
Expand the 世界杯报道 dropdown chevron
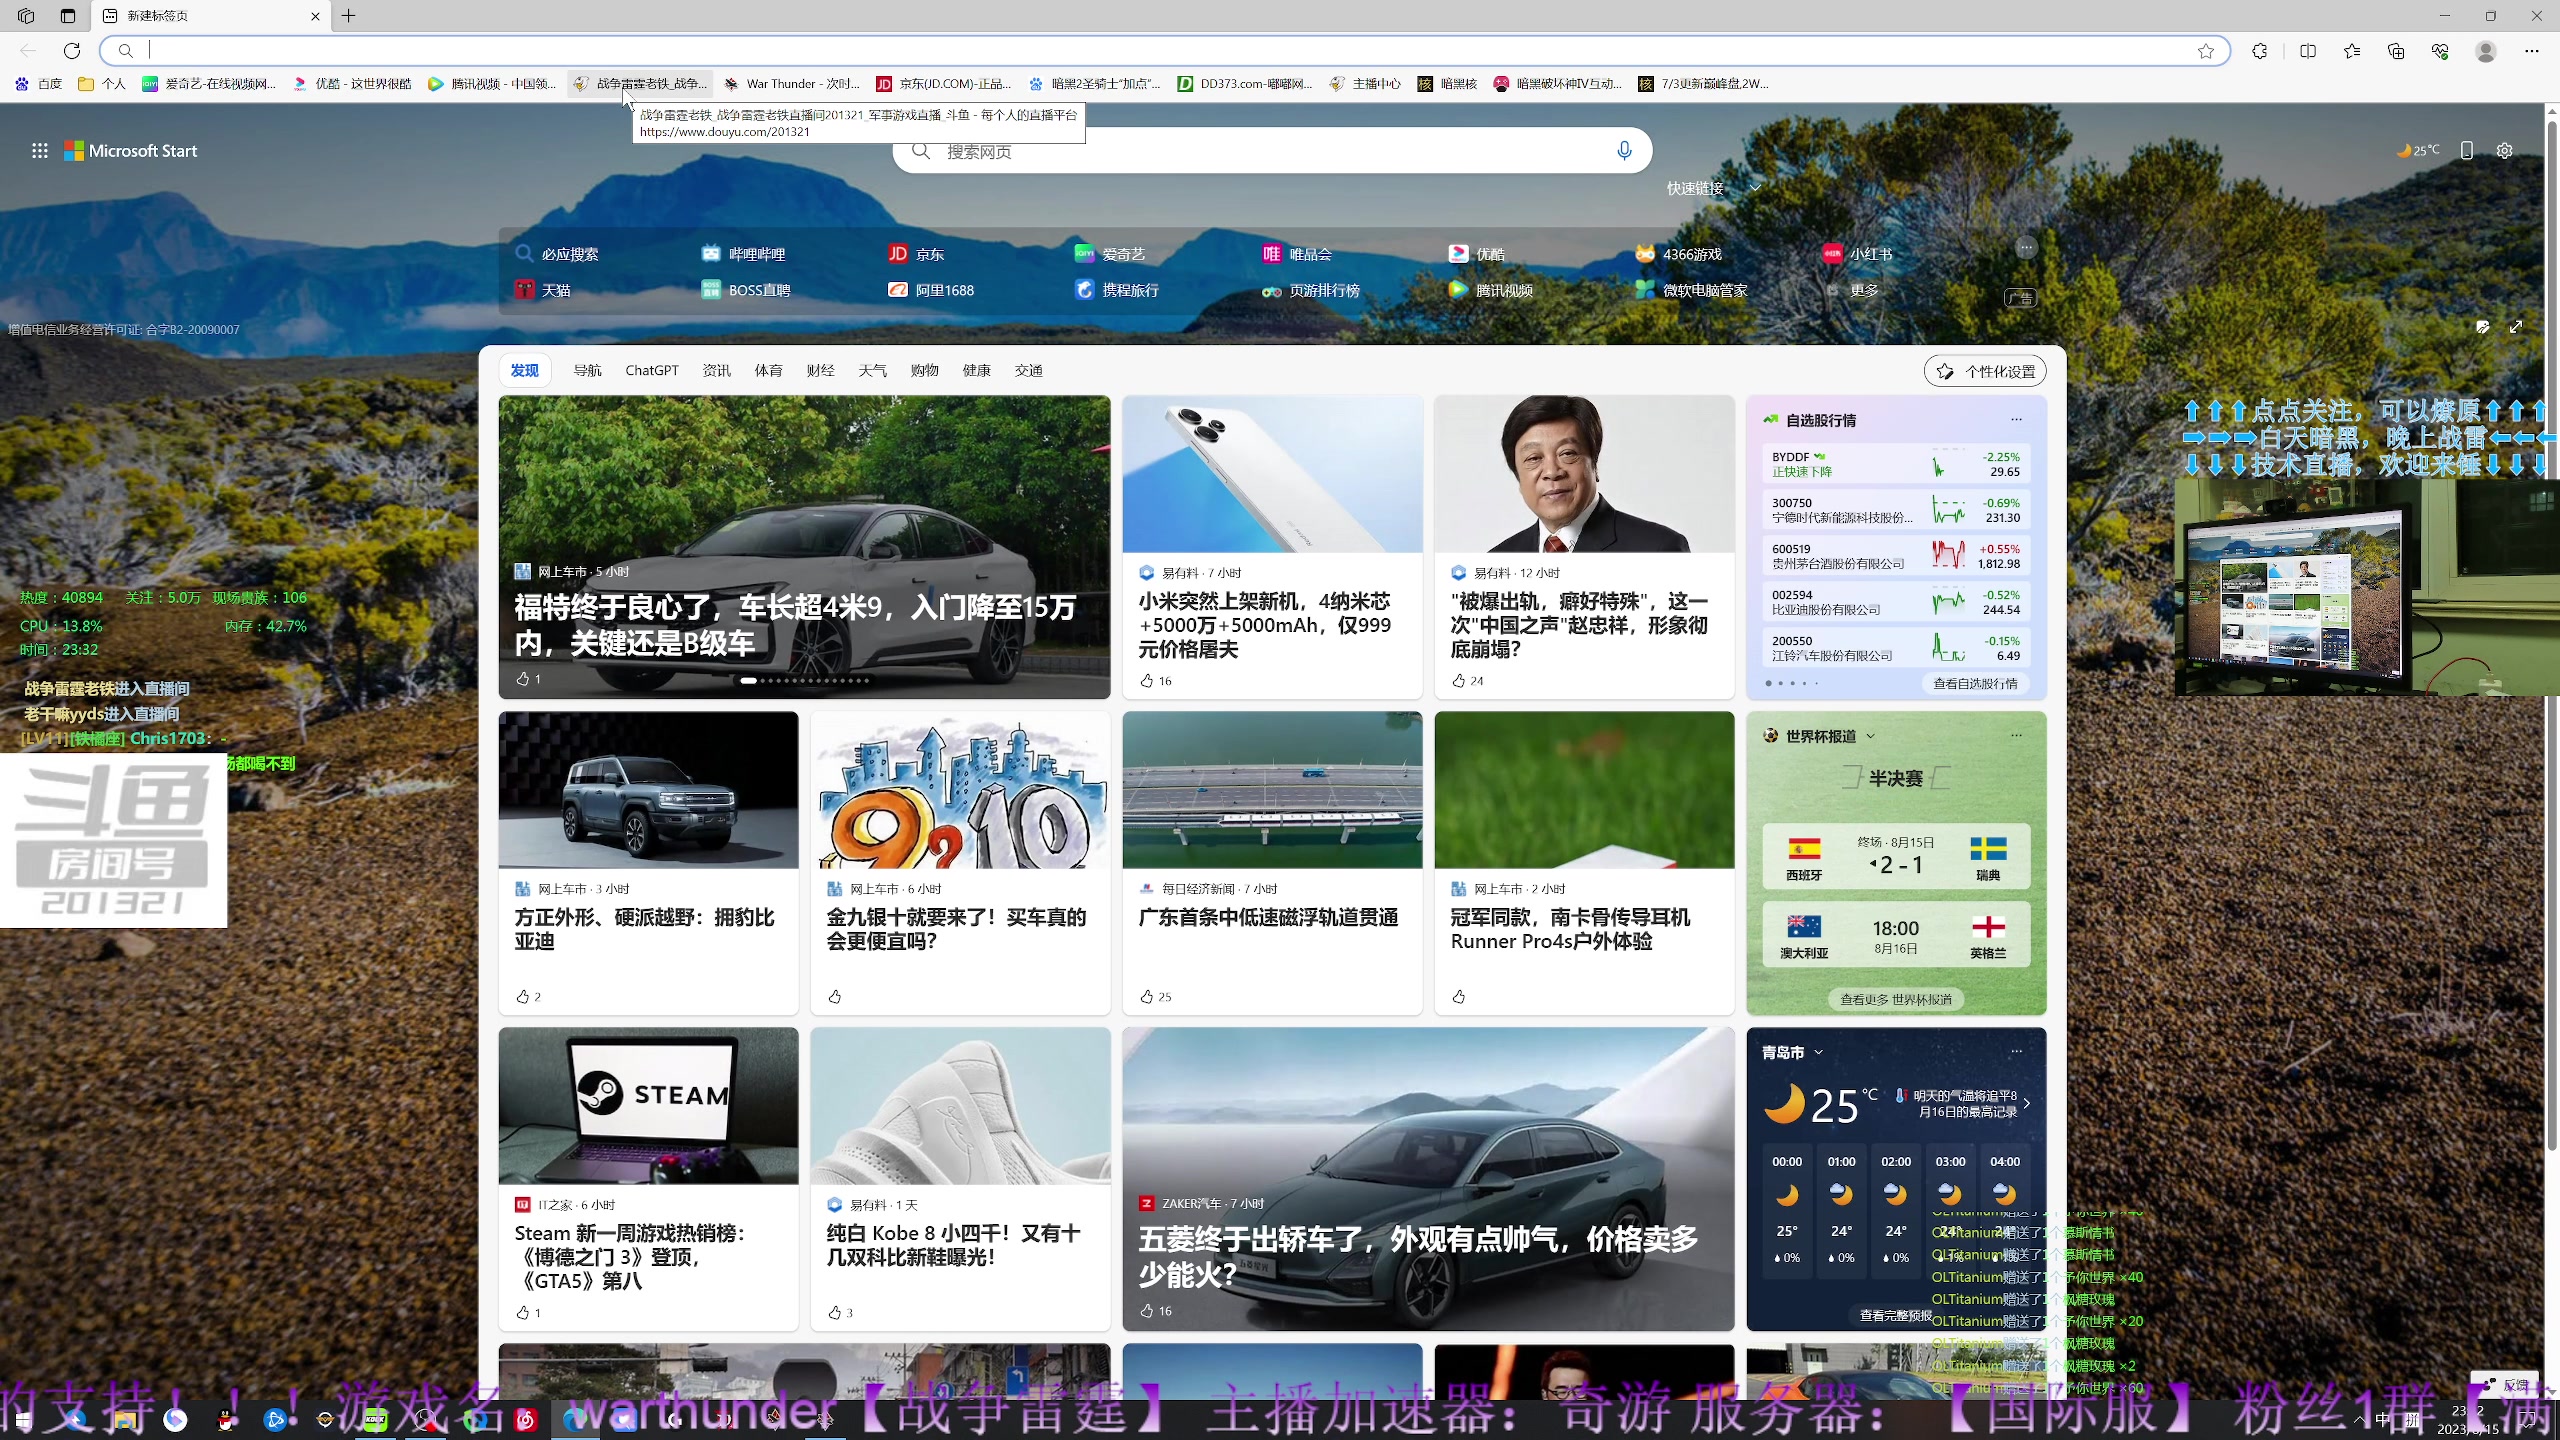(x=1872, y=735)
